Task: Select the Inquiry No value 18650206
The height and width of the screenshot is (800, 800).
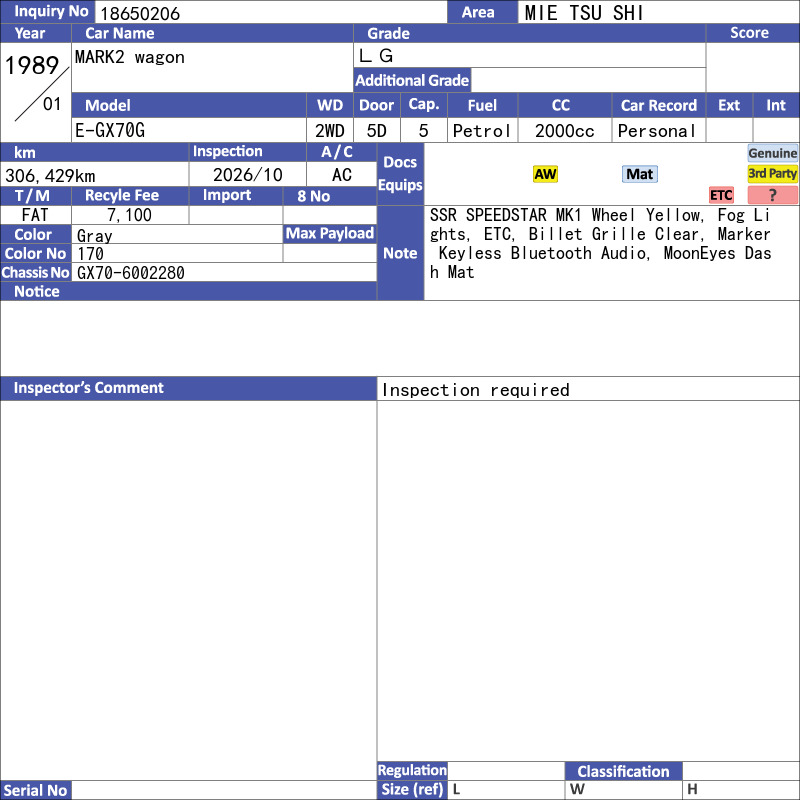Action: click(140, 13)
